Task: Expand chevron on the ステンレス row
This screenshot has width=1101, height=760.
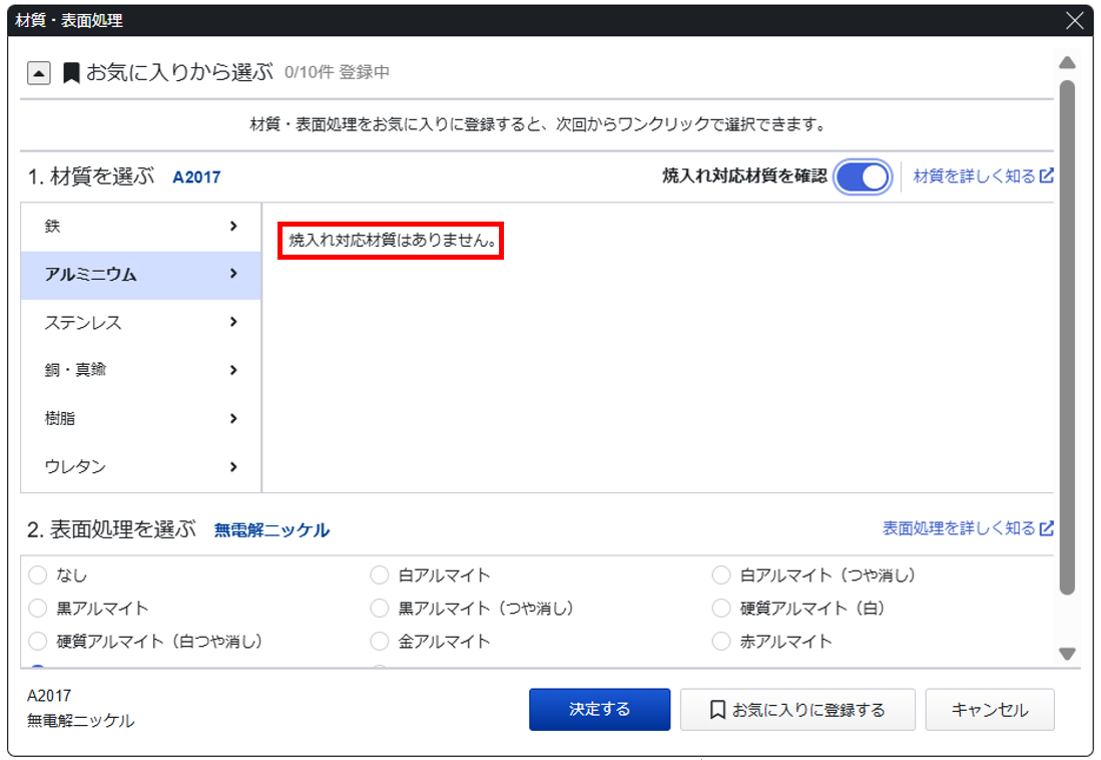Action: pos(234,322)
